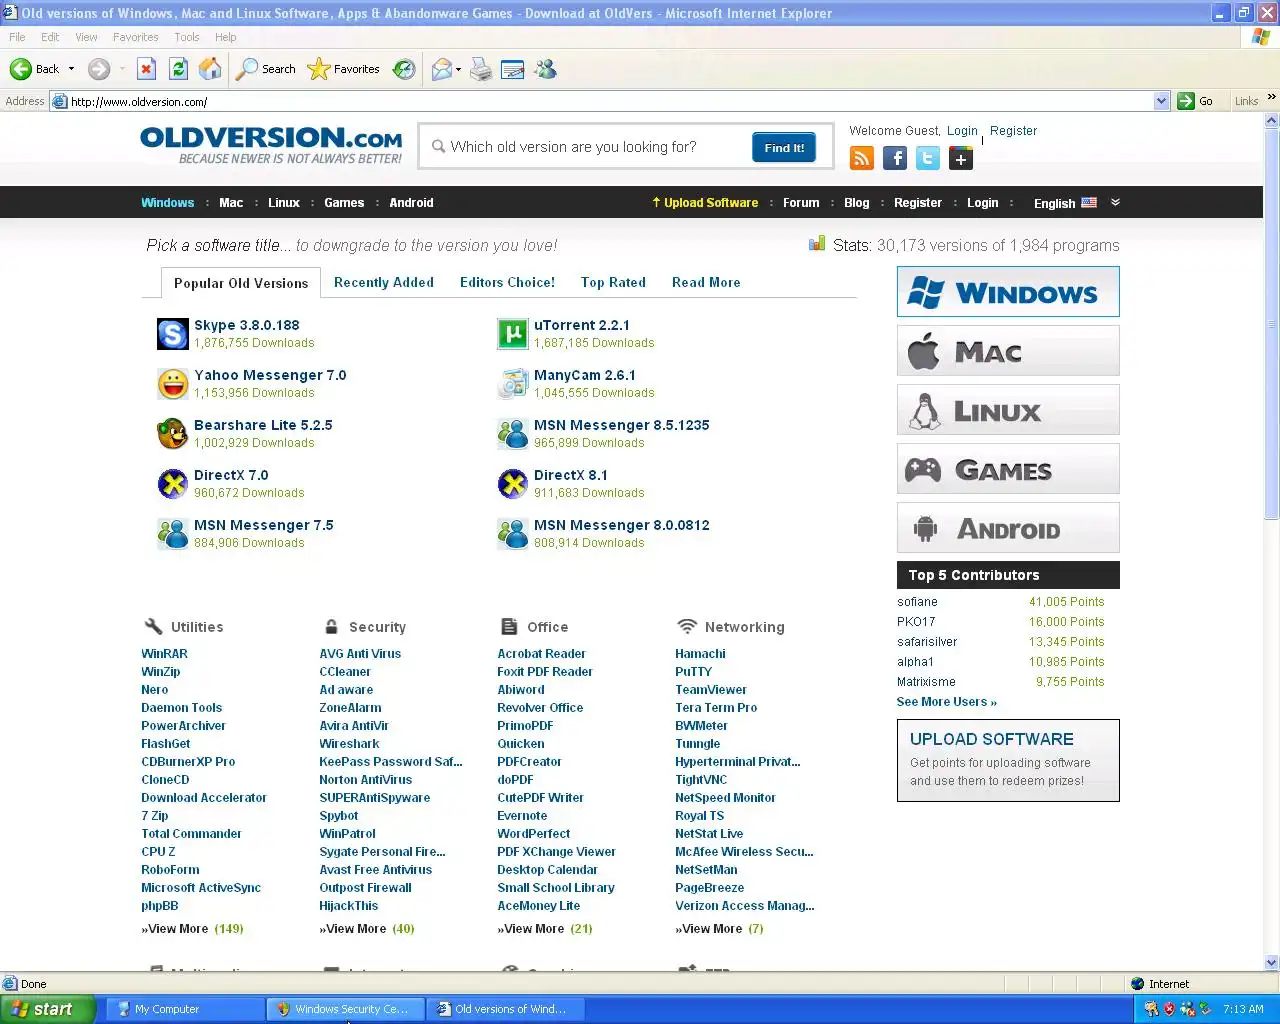The height and width of the screenshot is (1024, 1280).
Task: Click the Print toolbar icon
Action: point(481,69)
